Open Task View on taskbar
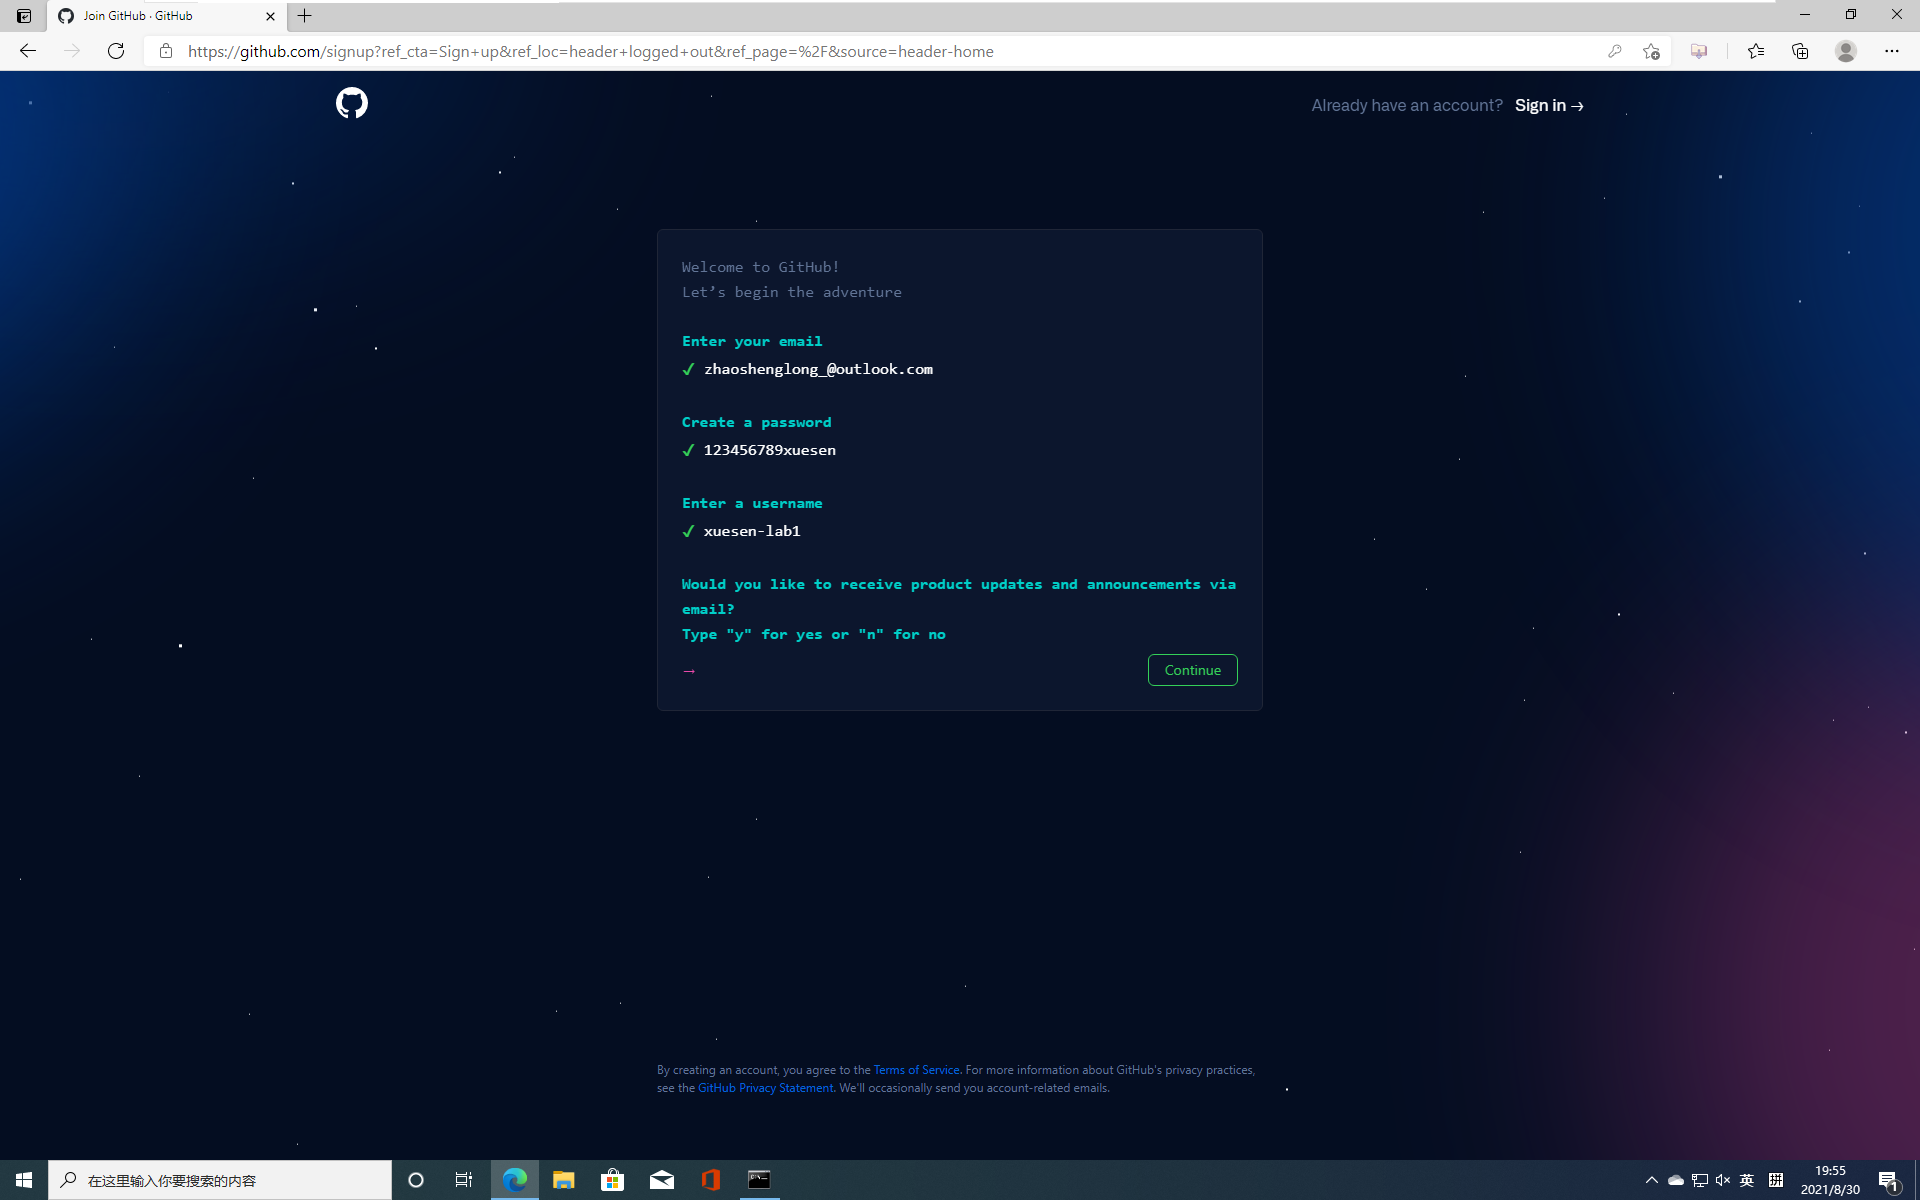 pyautogui.click(x=464, y=1180)
